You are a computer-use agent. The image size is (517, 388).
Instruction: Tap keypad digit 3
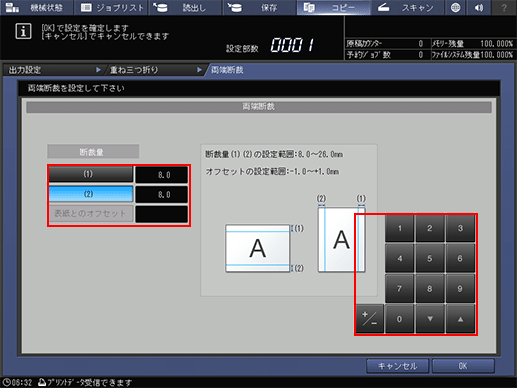460,228
